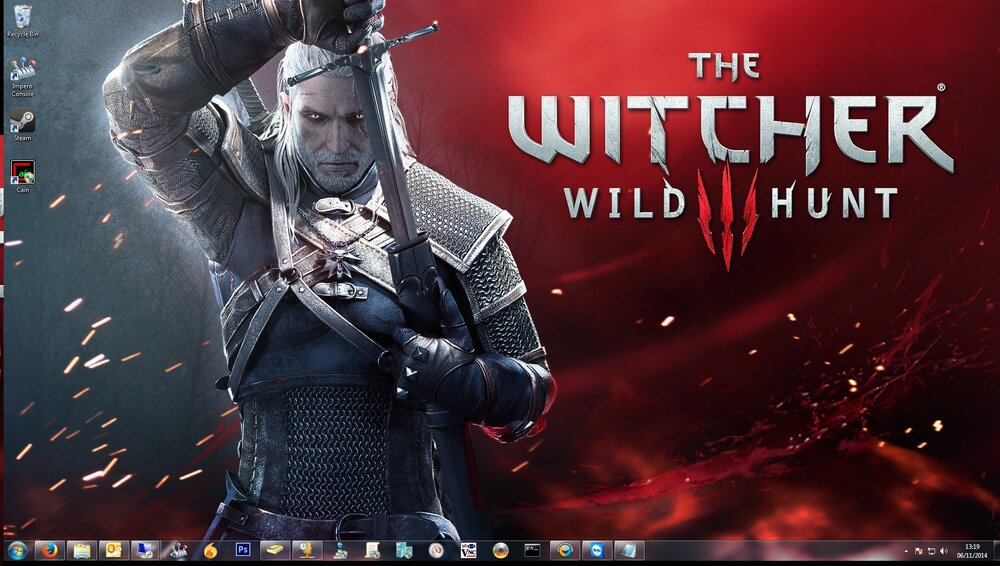Open the orange-blue circular taskbar app
The image size is (1000, 566).
tap(565, 550)
